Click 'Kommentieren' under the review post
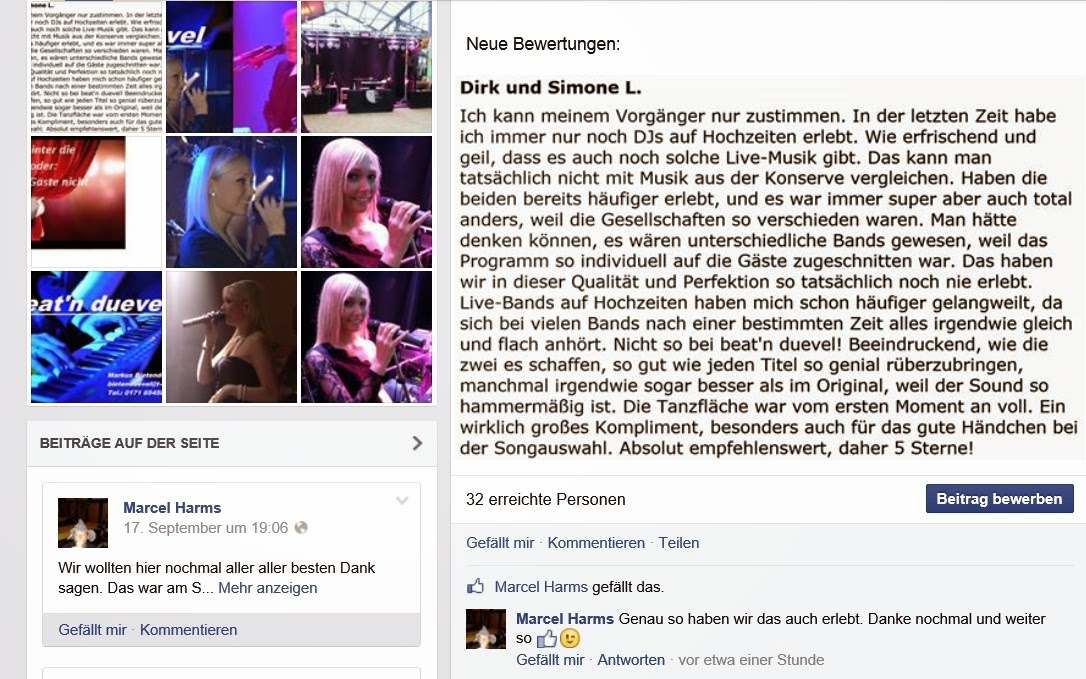This screenshot has width=1086, height=679. (596, 543)
